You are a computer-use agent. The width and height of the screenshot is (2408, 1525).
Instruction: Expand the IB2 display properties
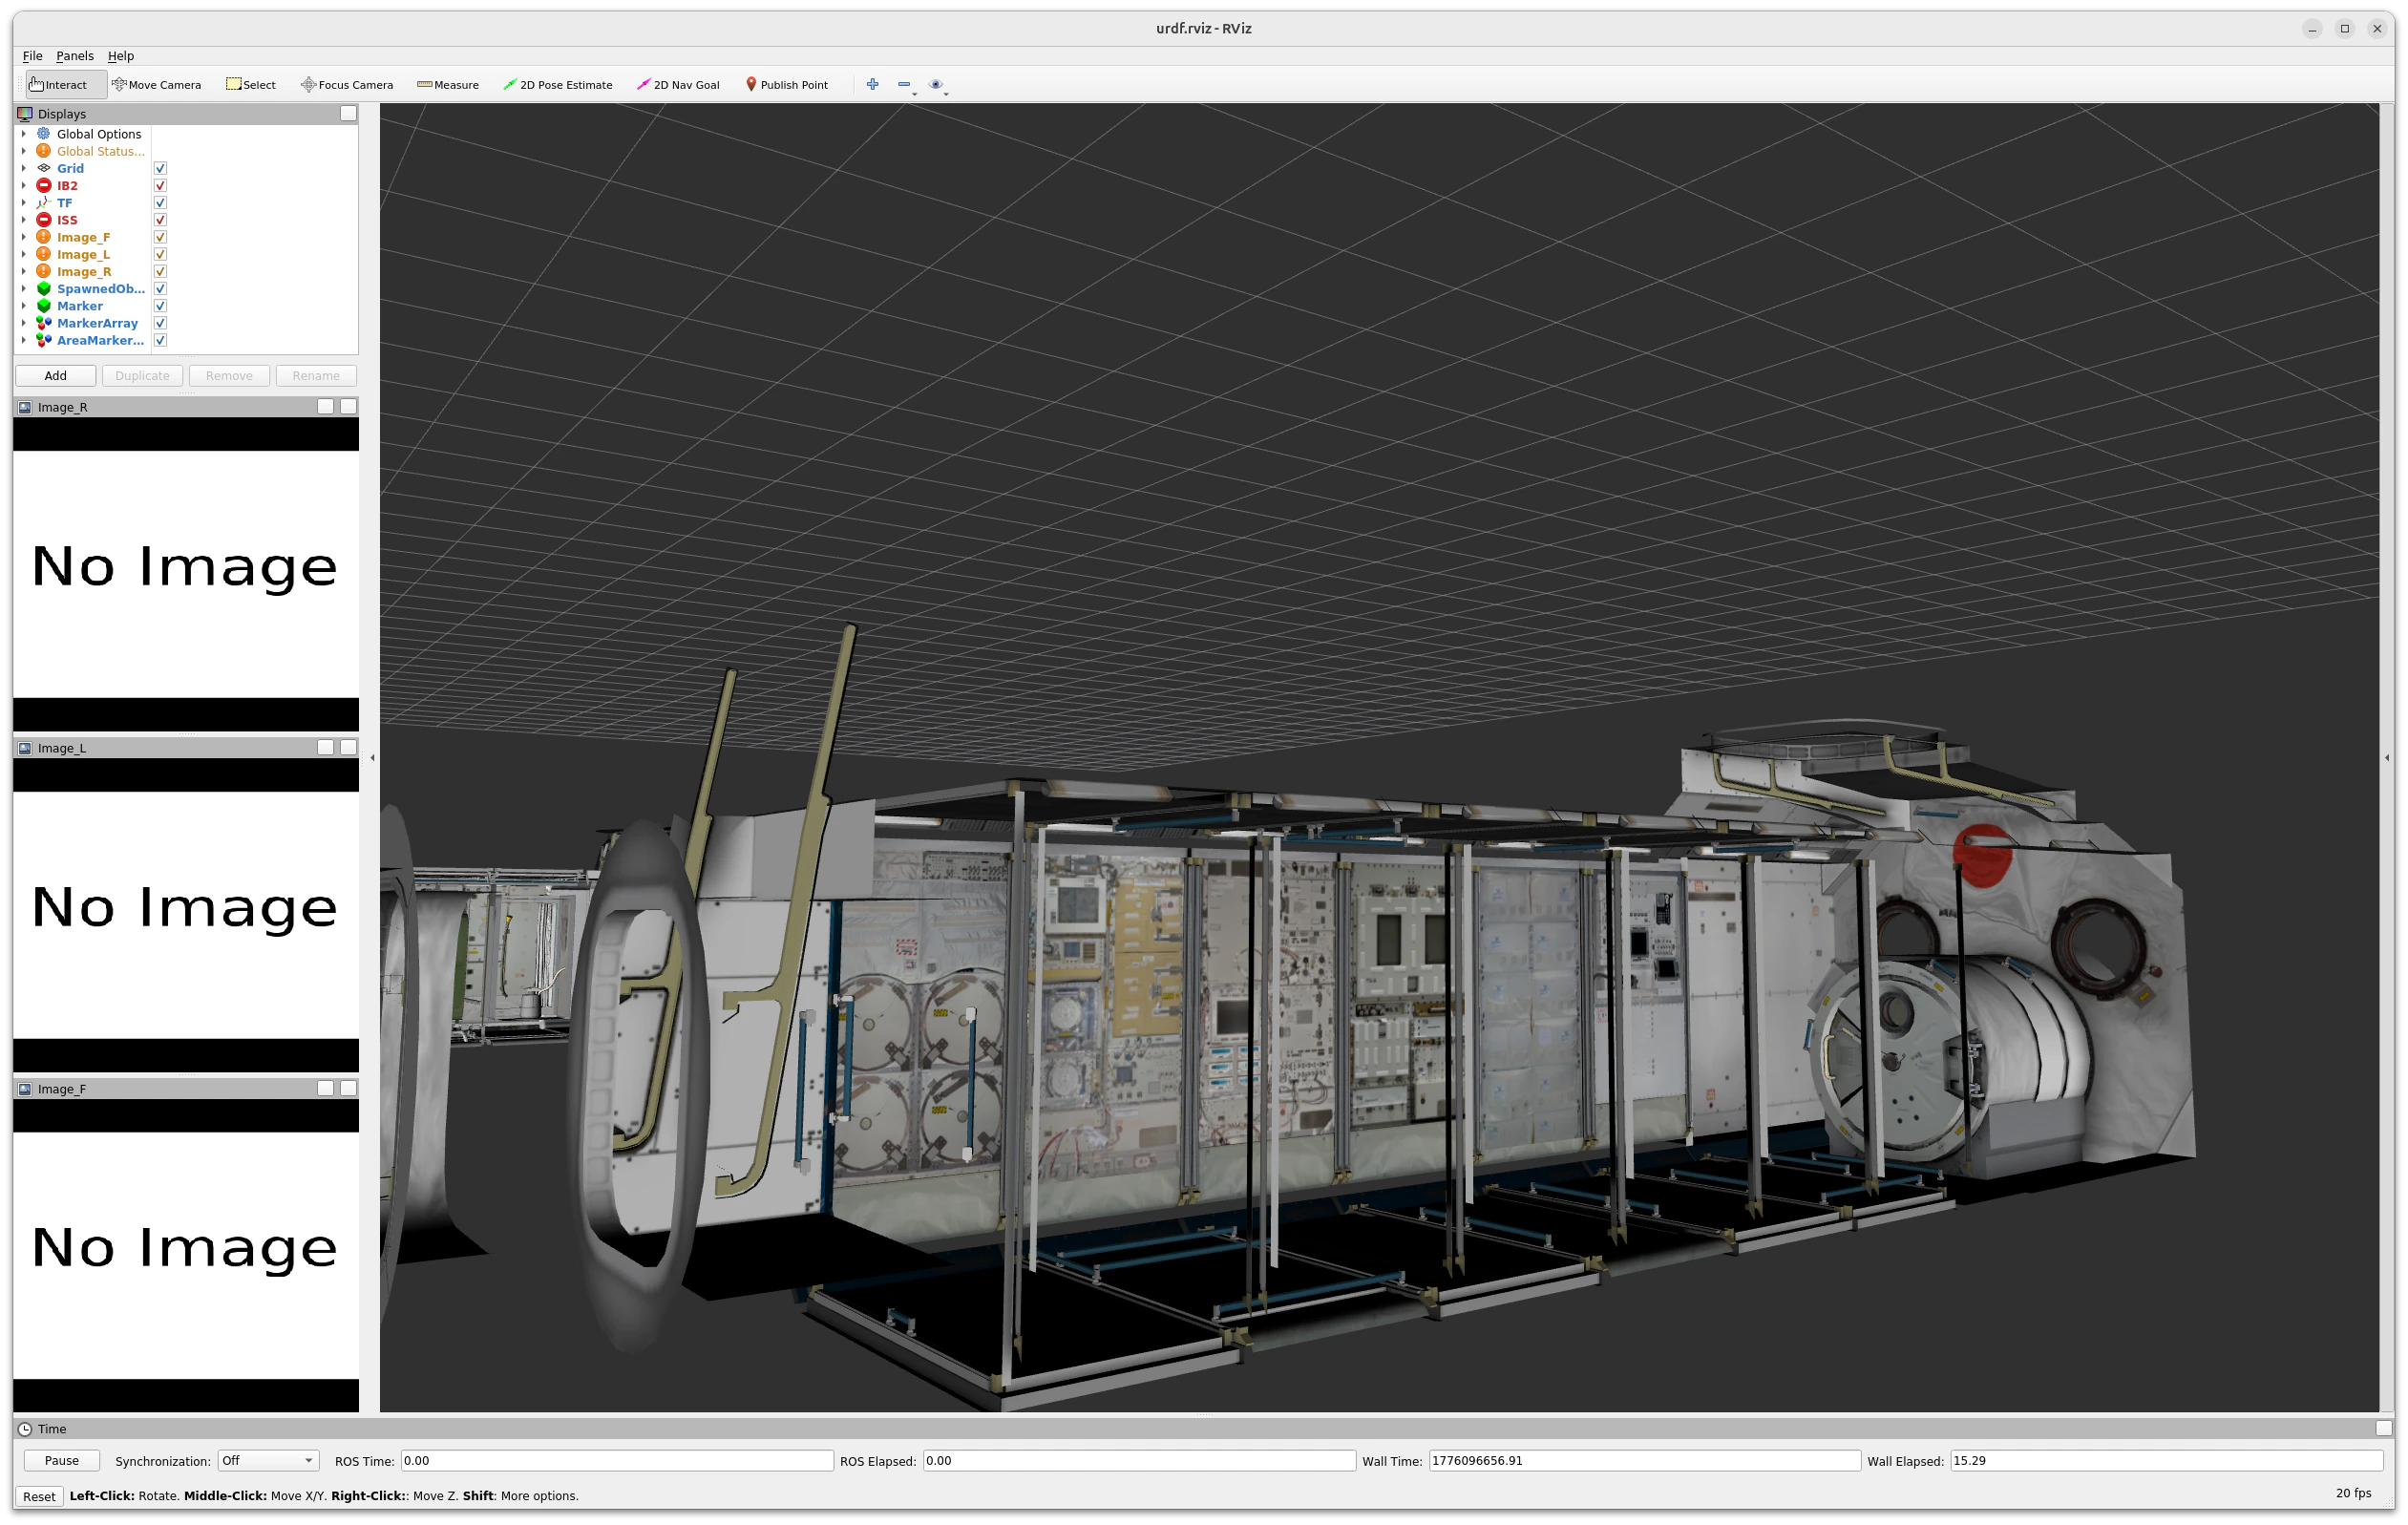[24, 186]
